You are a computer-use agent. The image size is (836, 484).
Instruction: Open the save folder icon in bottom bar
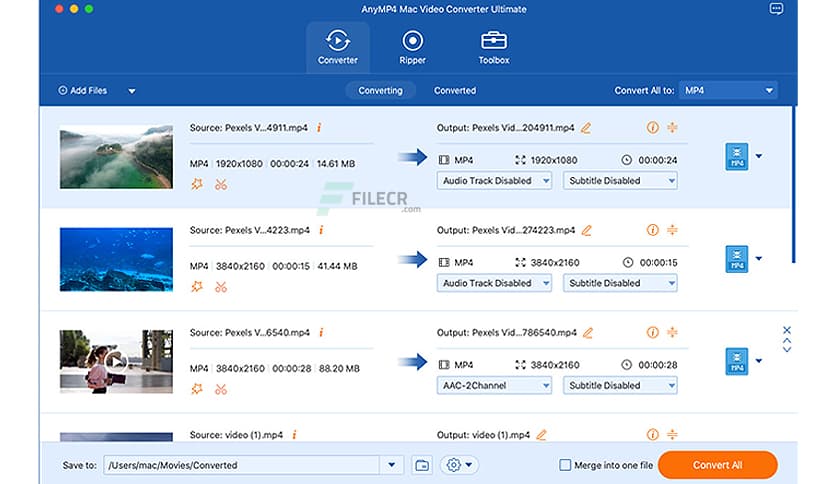click(x=422, y=465)
